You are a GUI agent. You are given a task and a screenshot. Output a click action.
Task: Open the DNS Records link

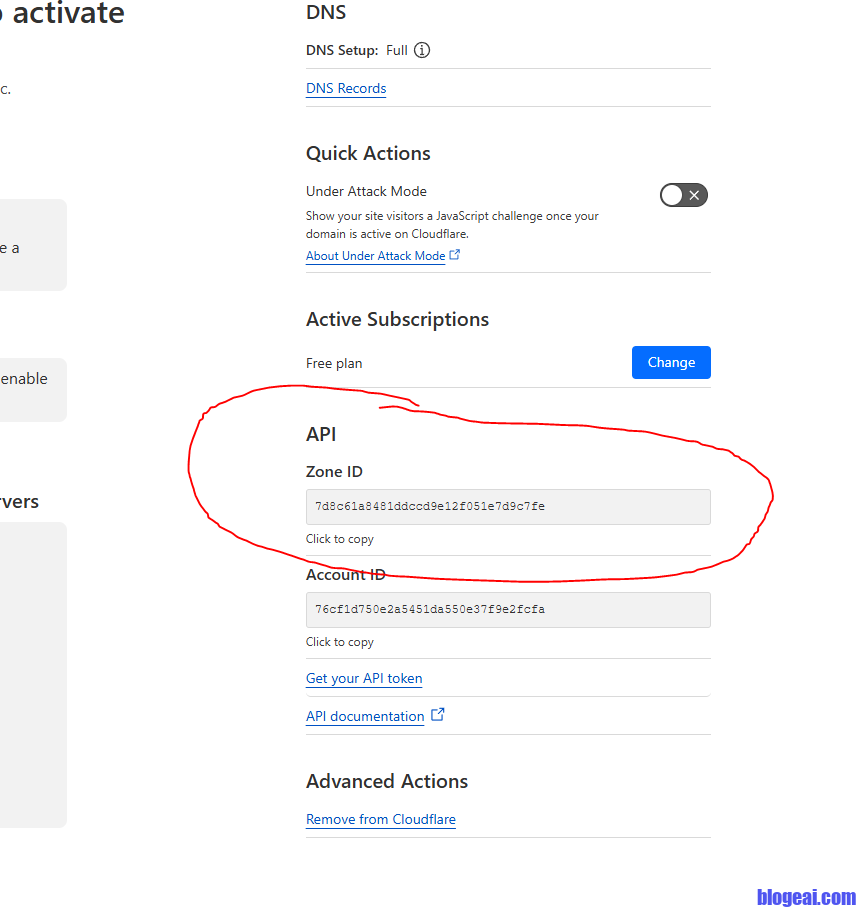(x=346, y=88)
